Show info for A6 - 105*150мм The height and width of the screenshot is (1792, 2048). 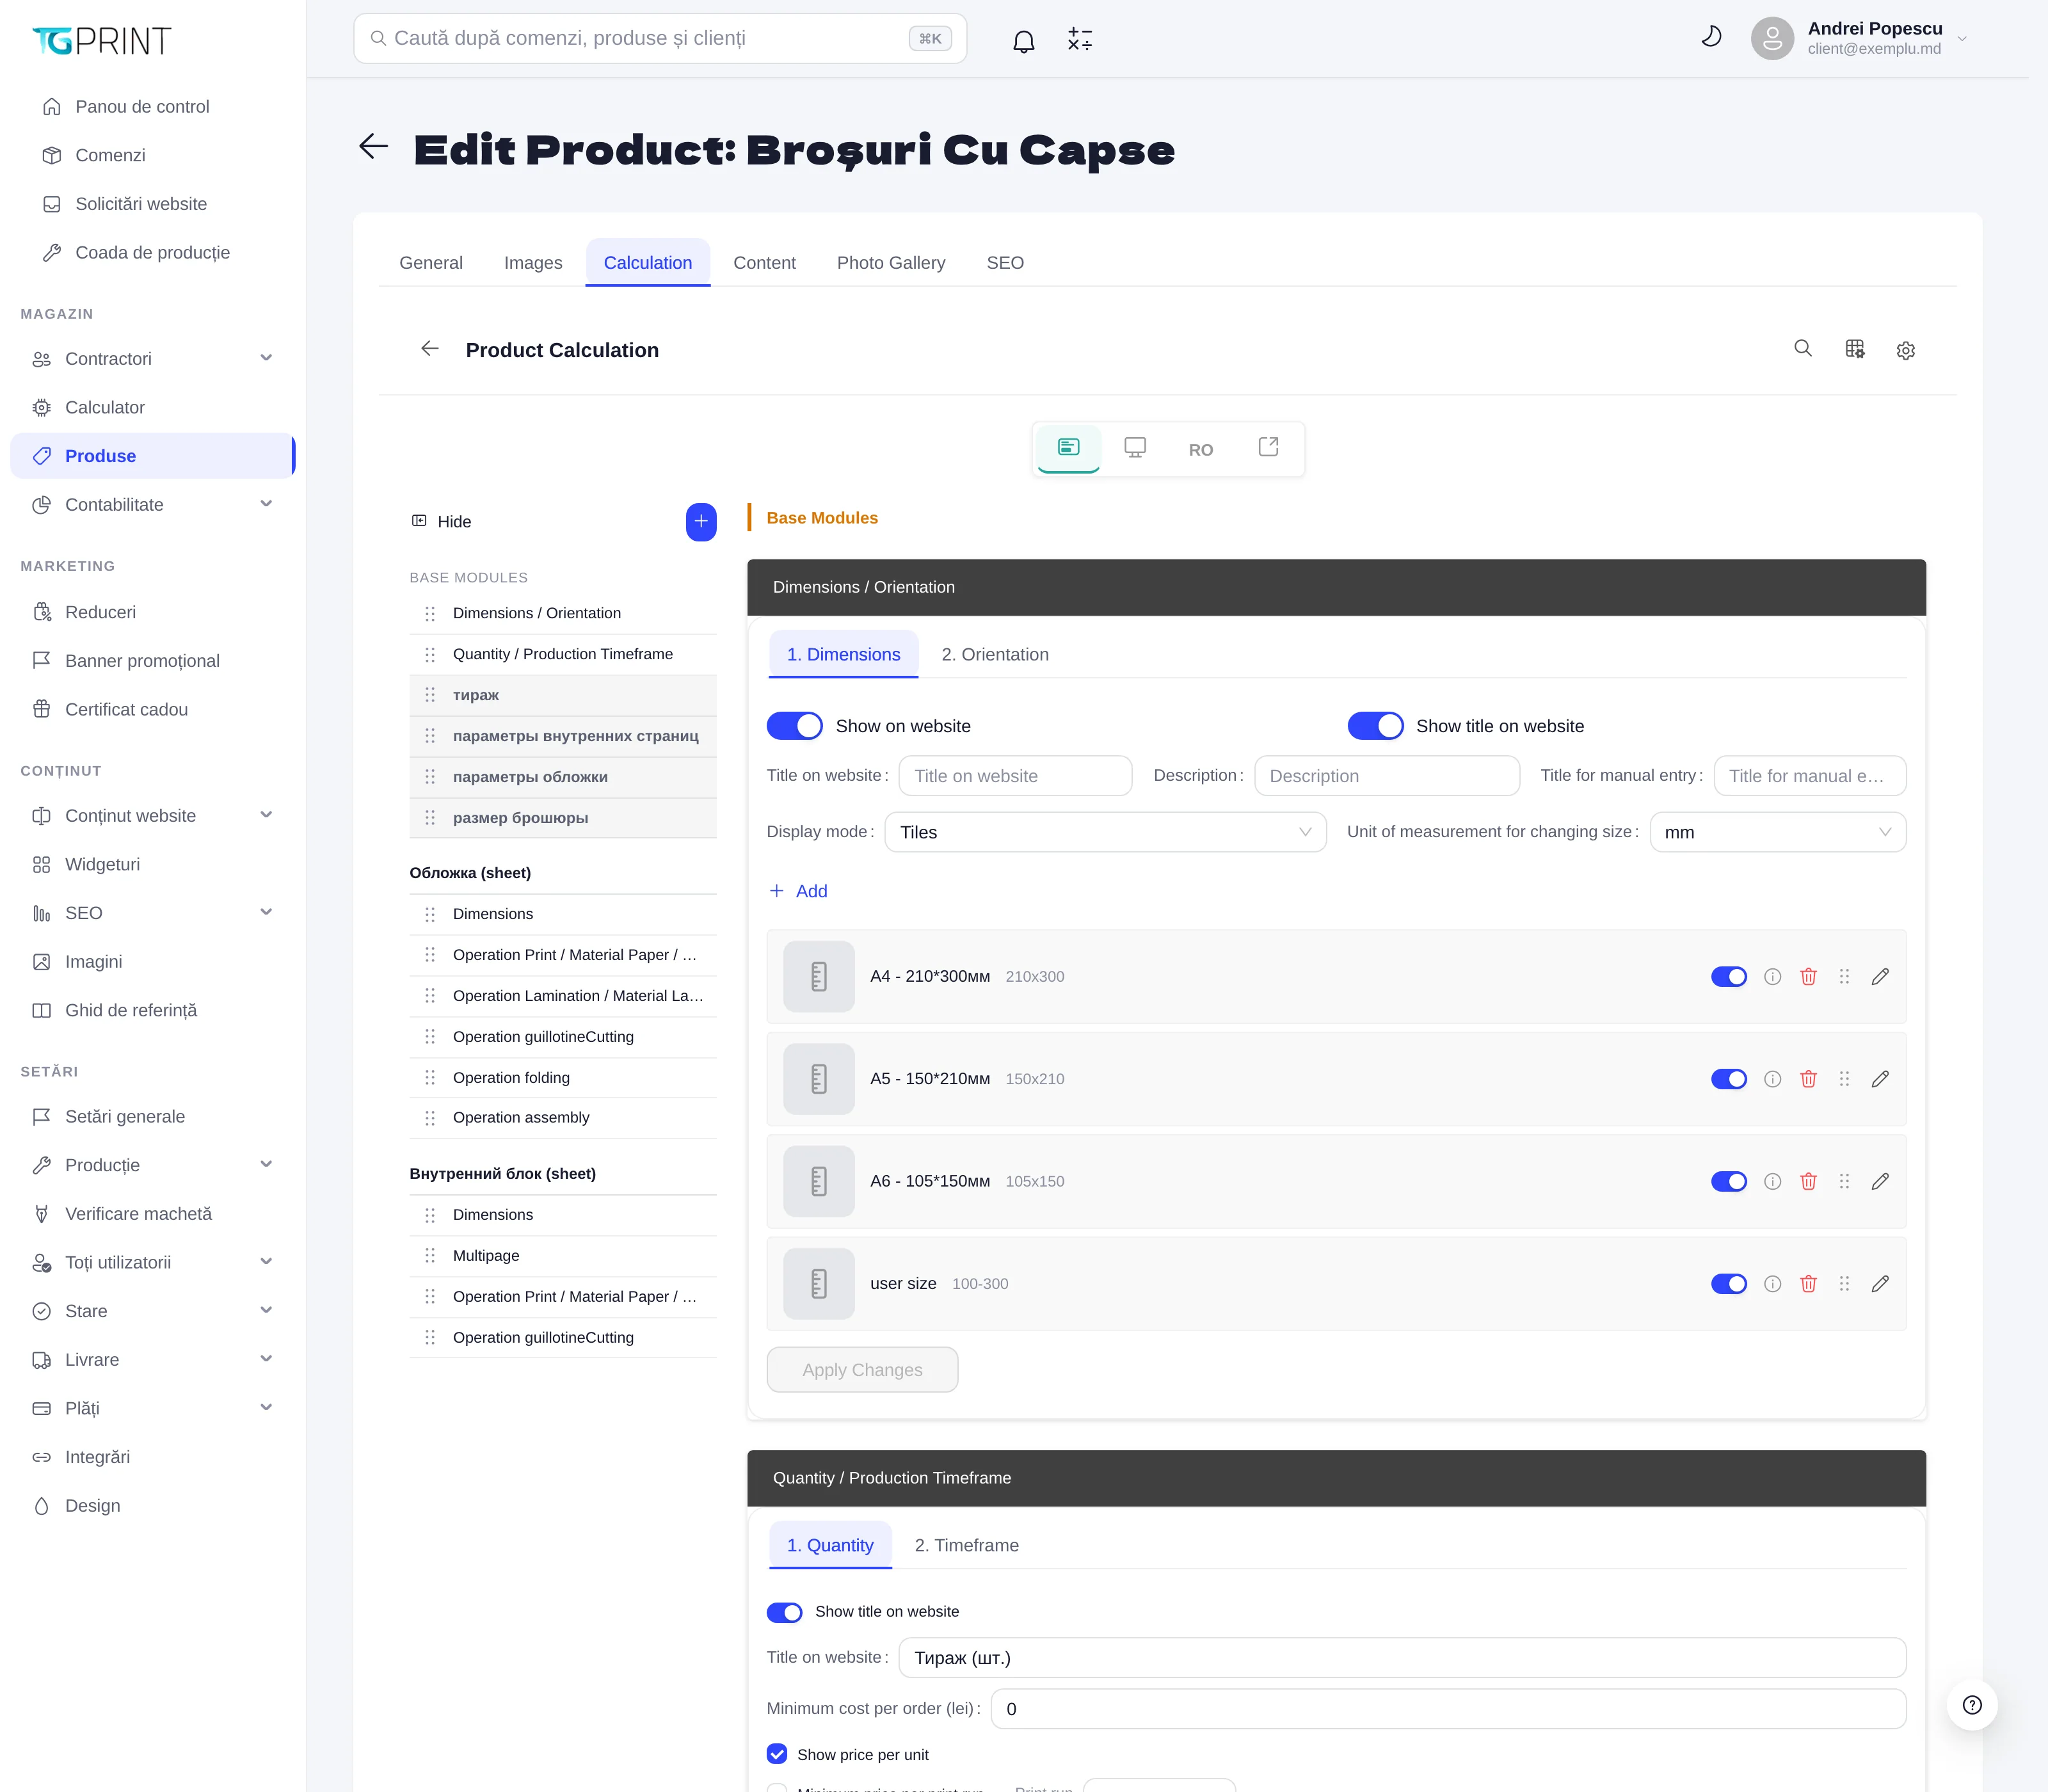[1772, 1181]
